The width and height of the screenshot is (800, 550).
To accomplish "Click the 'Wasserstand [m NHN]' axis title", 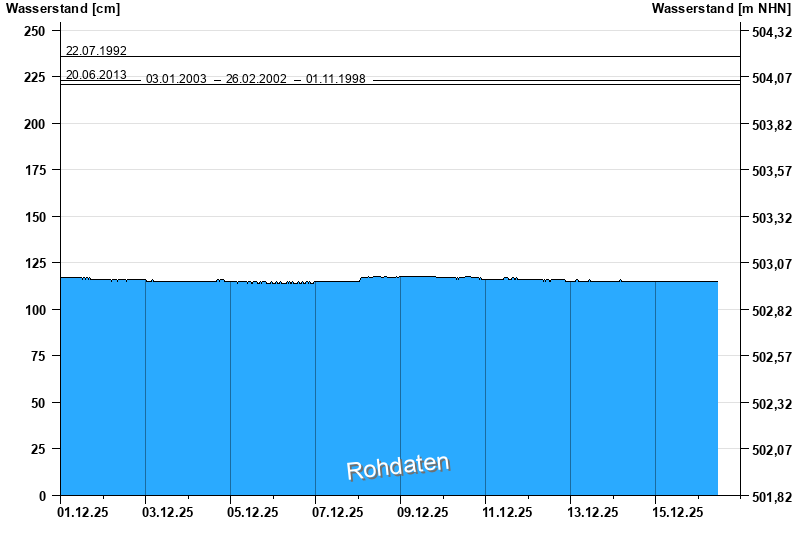I will (x=723, y=9).
